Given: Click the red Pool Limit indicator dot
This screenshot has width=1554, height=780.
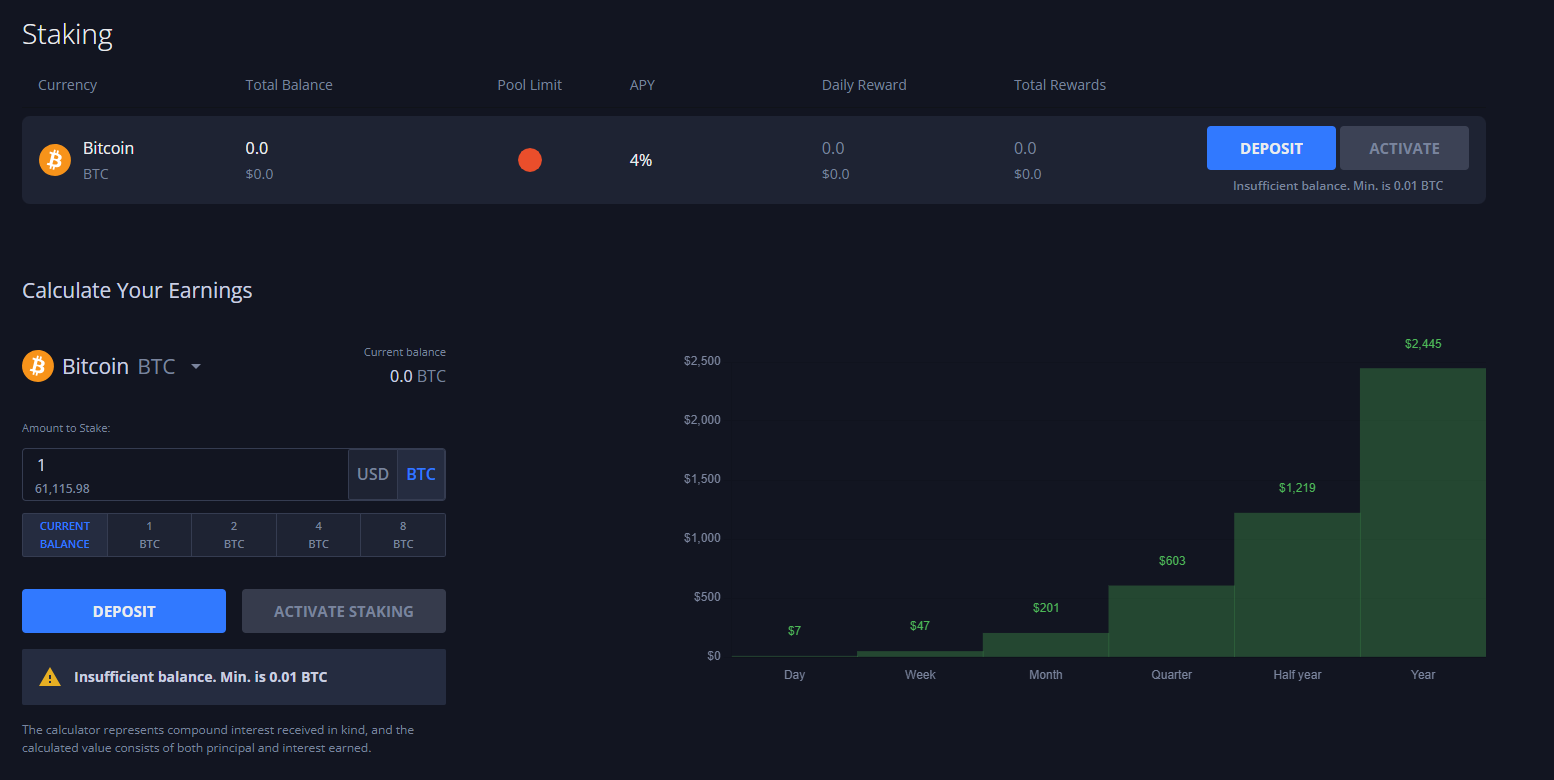Looking at the screenshot, I should (x=530, y=160).
